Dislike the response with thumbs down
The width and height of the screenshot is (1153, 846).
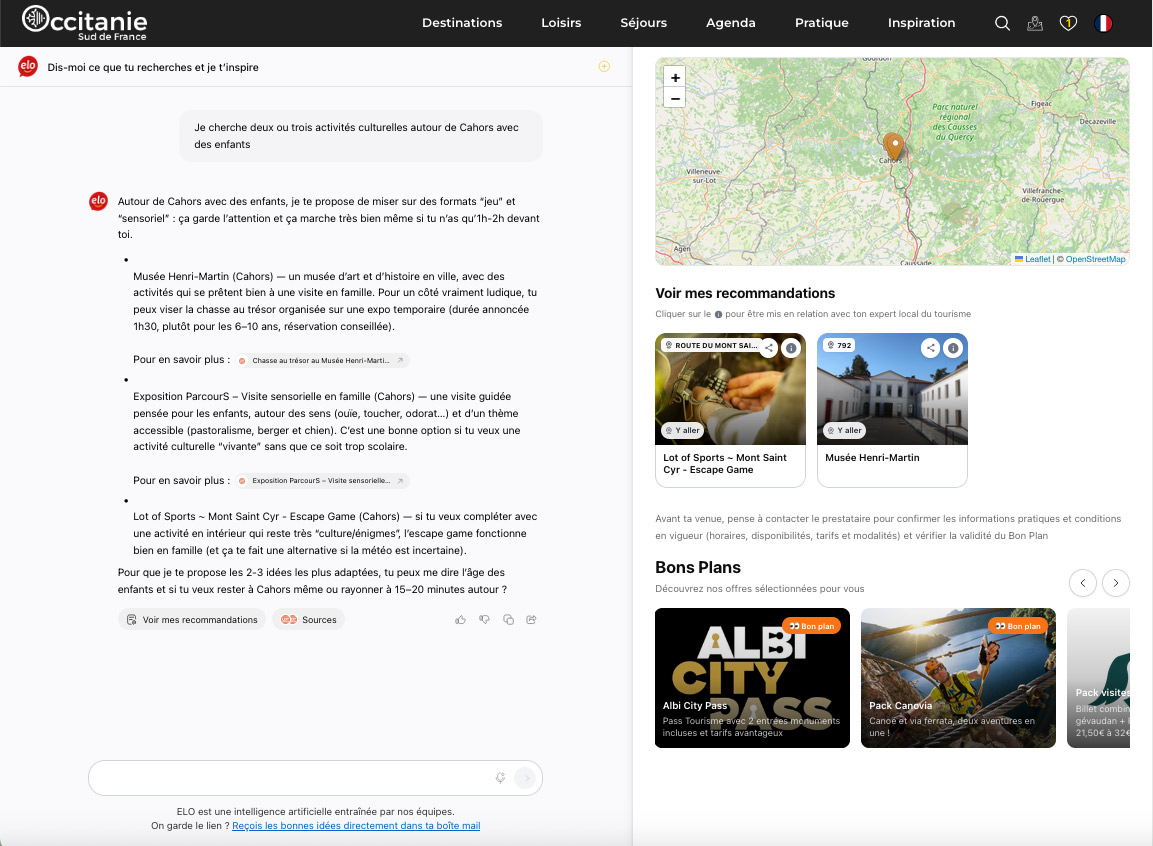(484, 620)
